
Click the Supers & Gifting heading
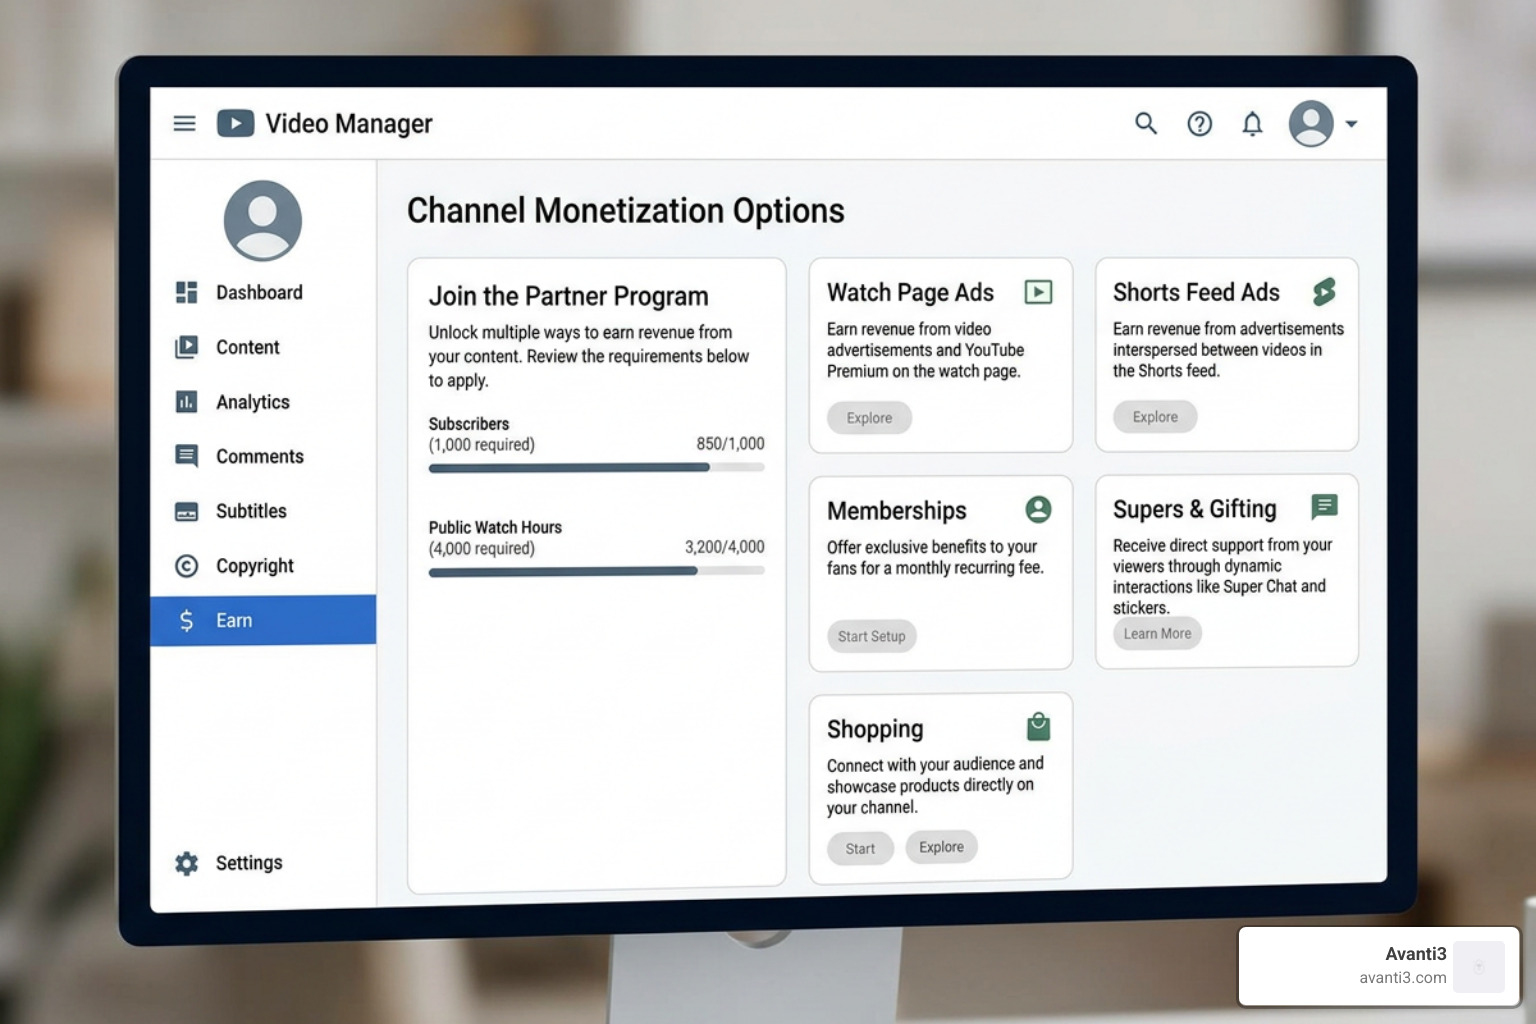click(x=1194, y=509)
